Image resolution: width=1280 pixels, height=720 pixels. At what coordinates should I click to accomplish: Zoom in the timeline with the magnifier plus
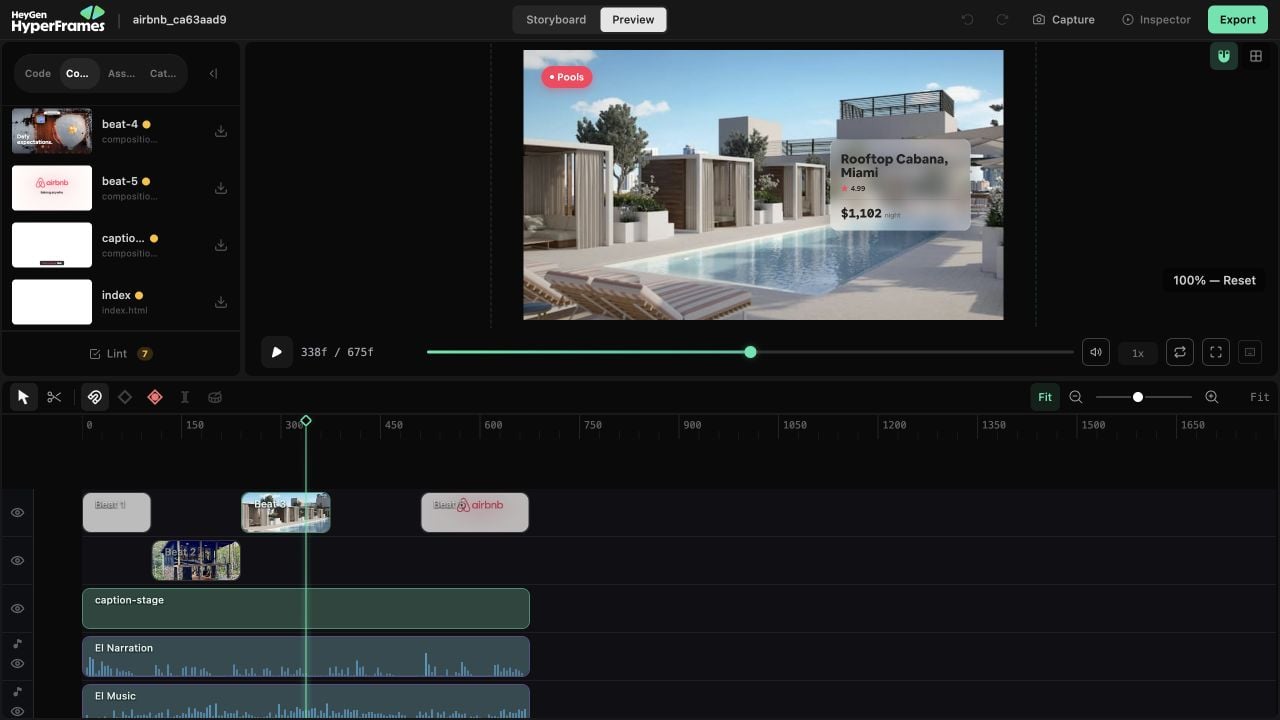(1212, 397)
